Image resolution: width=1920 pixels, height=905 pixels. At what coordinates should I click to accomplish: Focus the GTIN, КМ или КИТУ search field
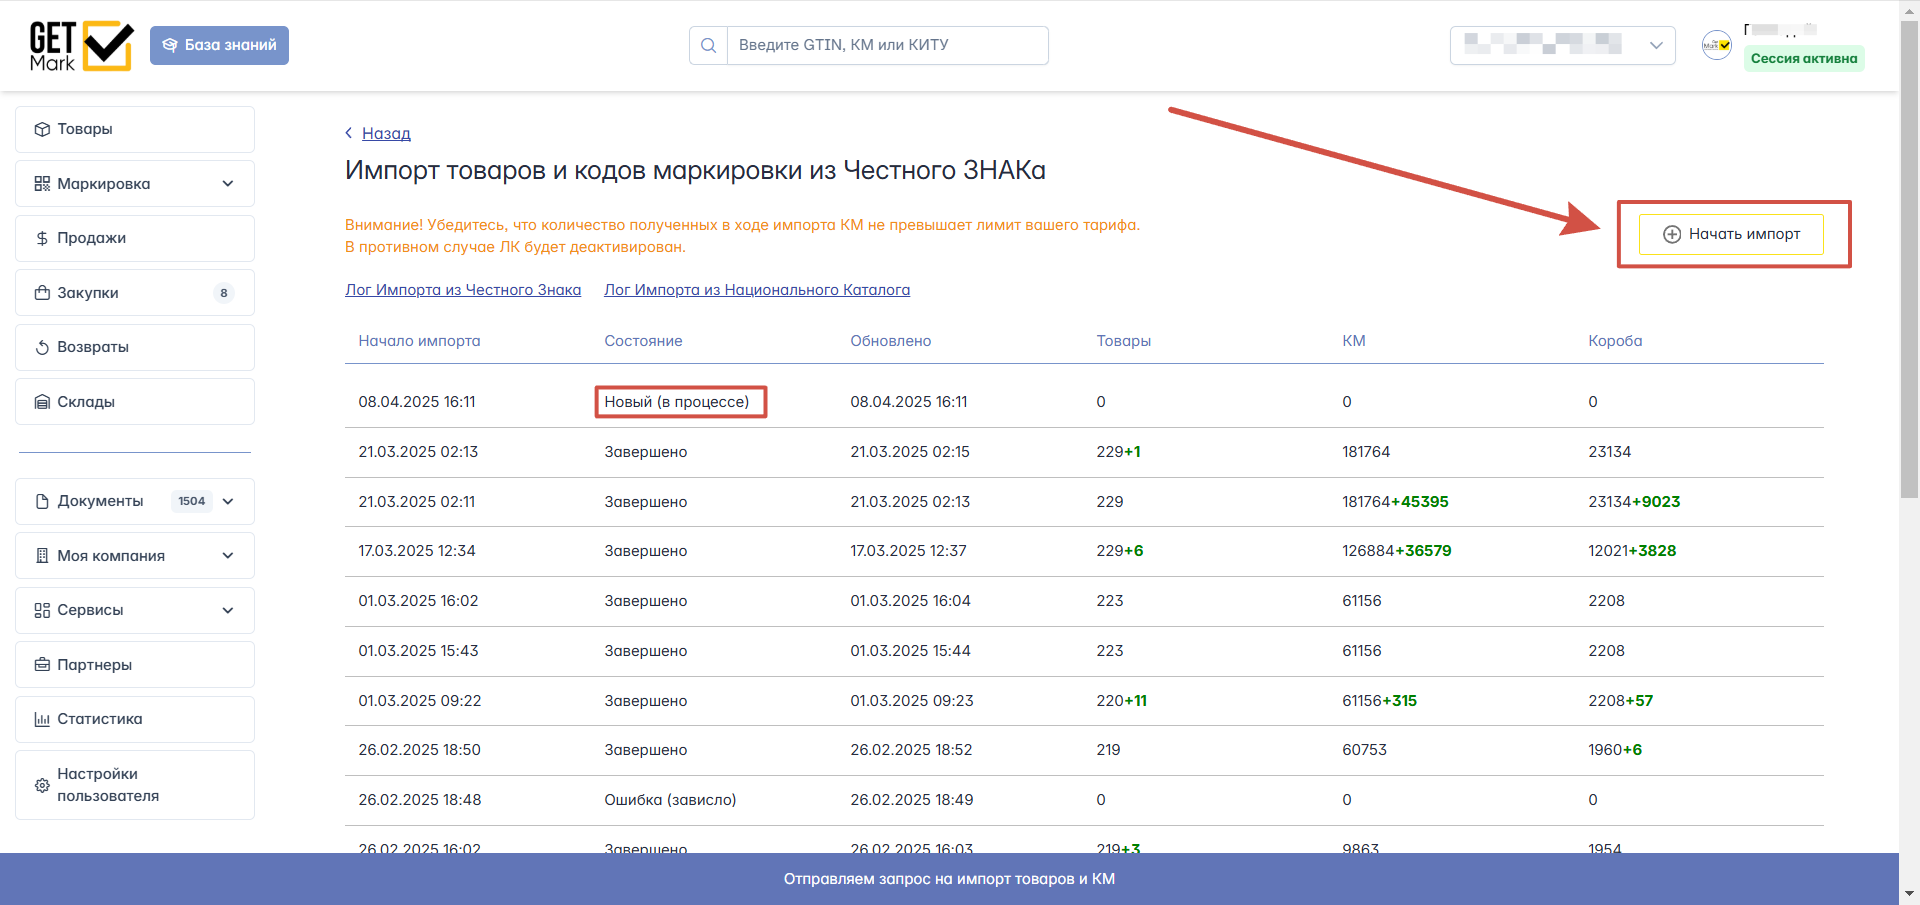click(x=887, y=45)
